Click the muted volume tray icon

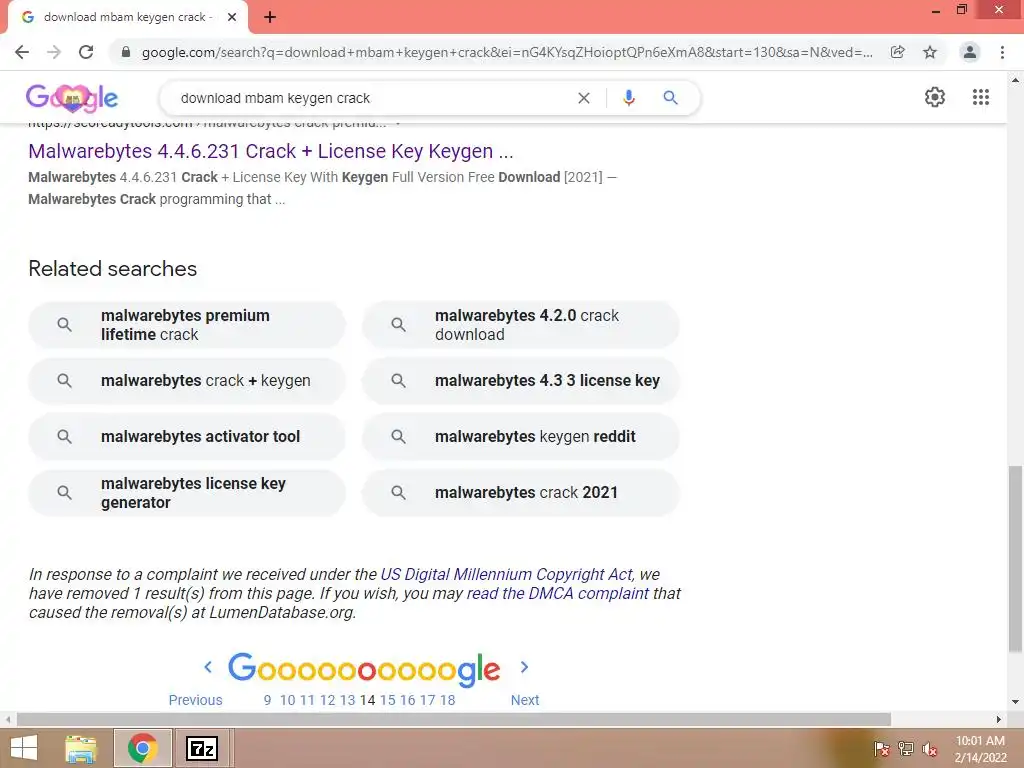930,749
